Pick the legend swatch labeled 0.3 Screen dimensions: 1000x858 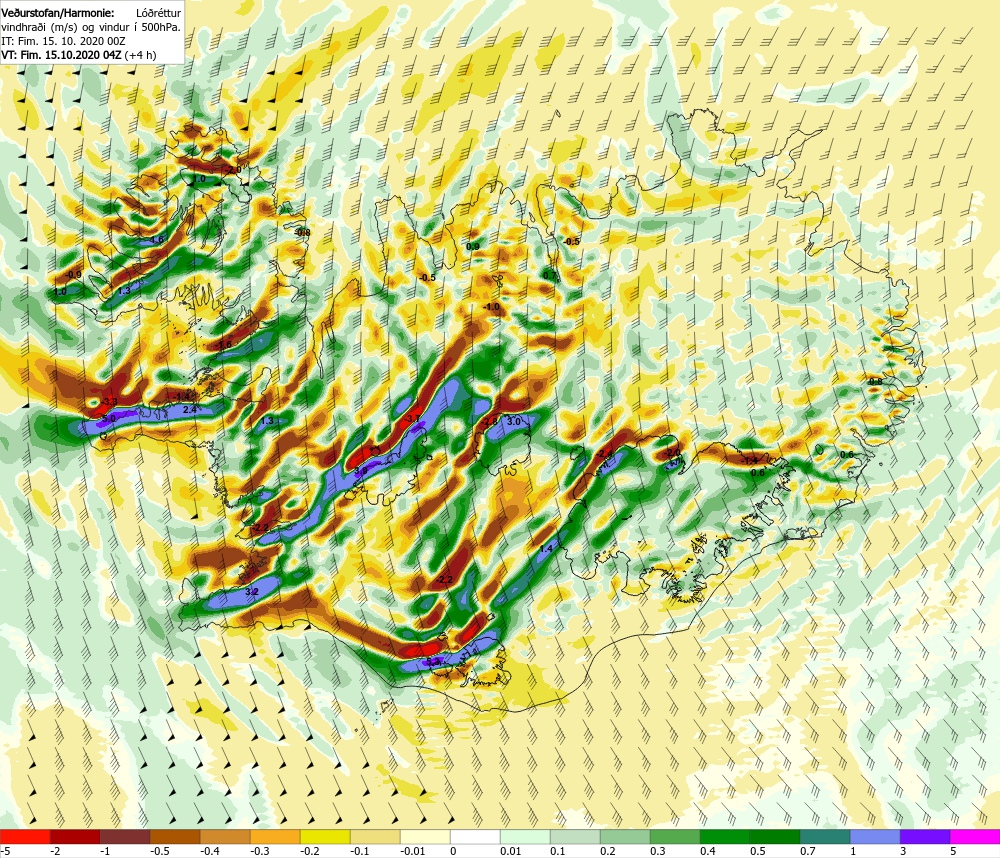click(x=675, y=836)
